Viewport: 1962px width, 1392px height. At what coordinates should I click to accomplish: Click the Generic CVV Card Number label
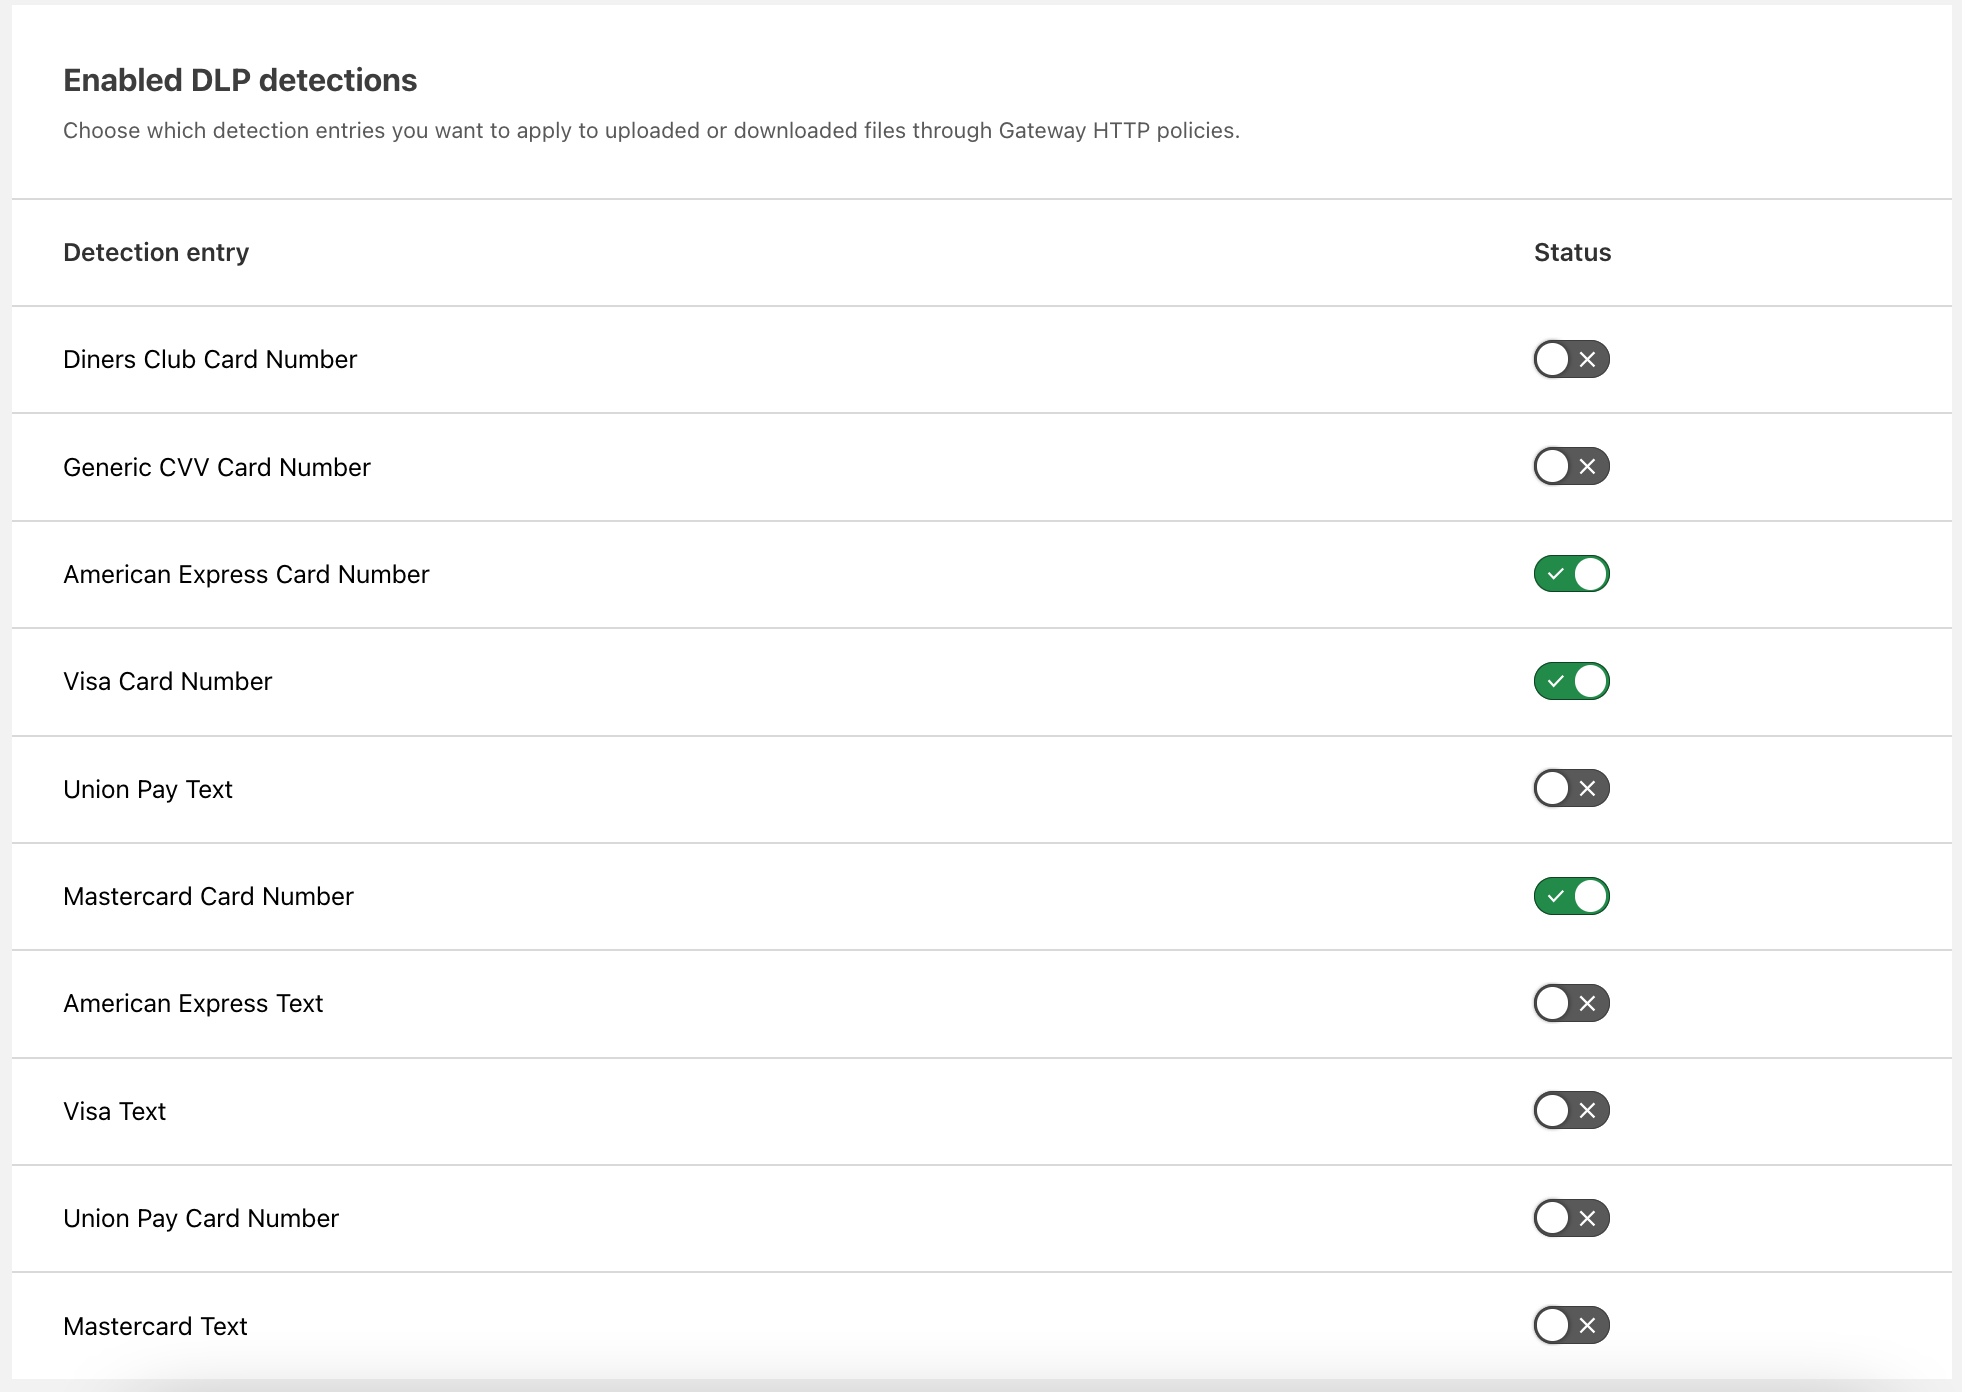(x=217, y=467)
